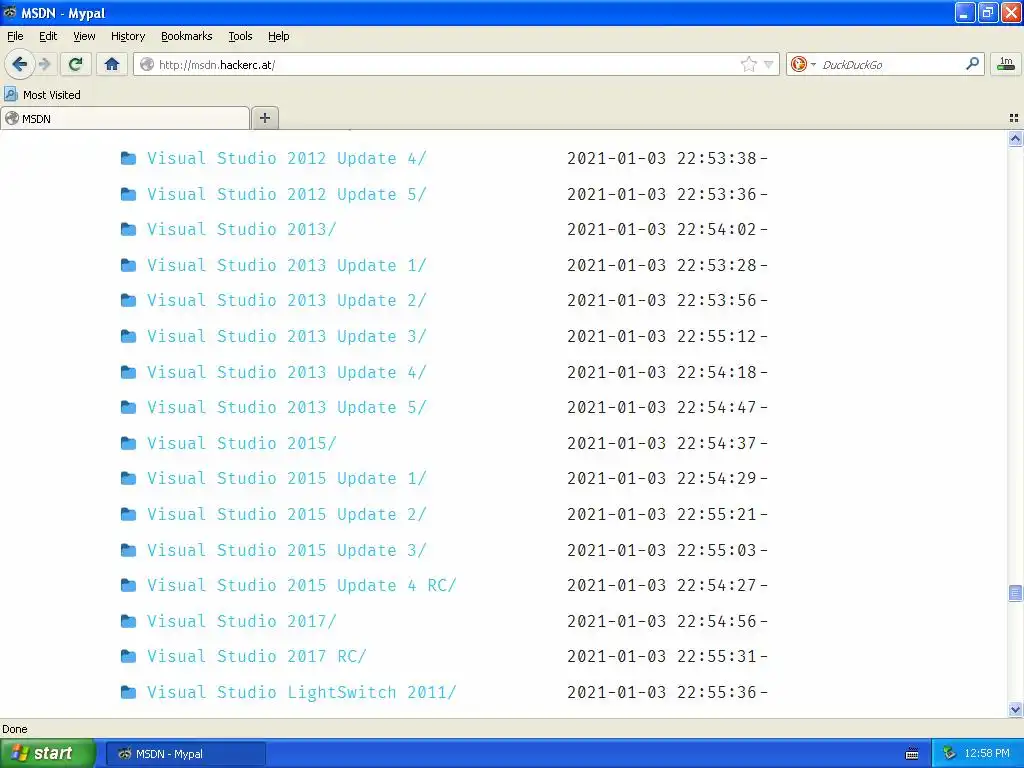Image resolution: width=1024 pixels, height=768 pixels.
Task: Open Visual Studio 2015 Update 1 link
Action: coord(287,479)
